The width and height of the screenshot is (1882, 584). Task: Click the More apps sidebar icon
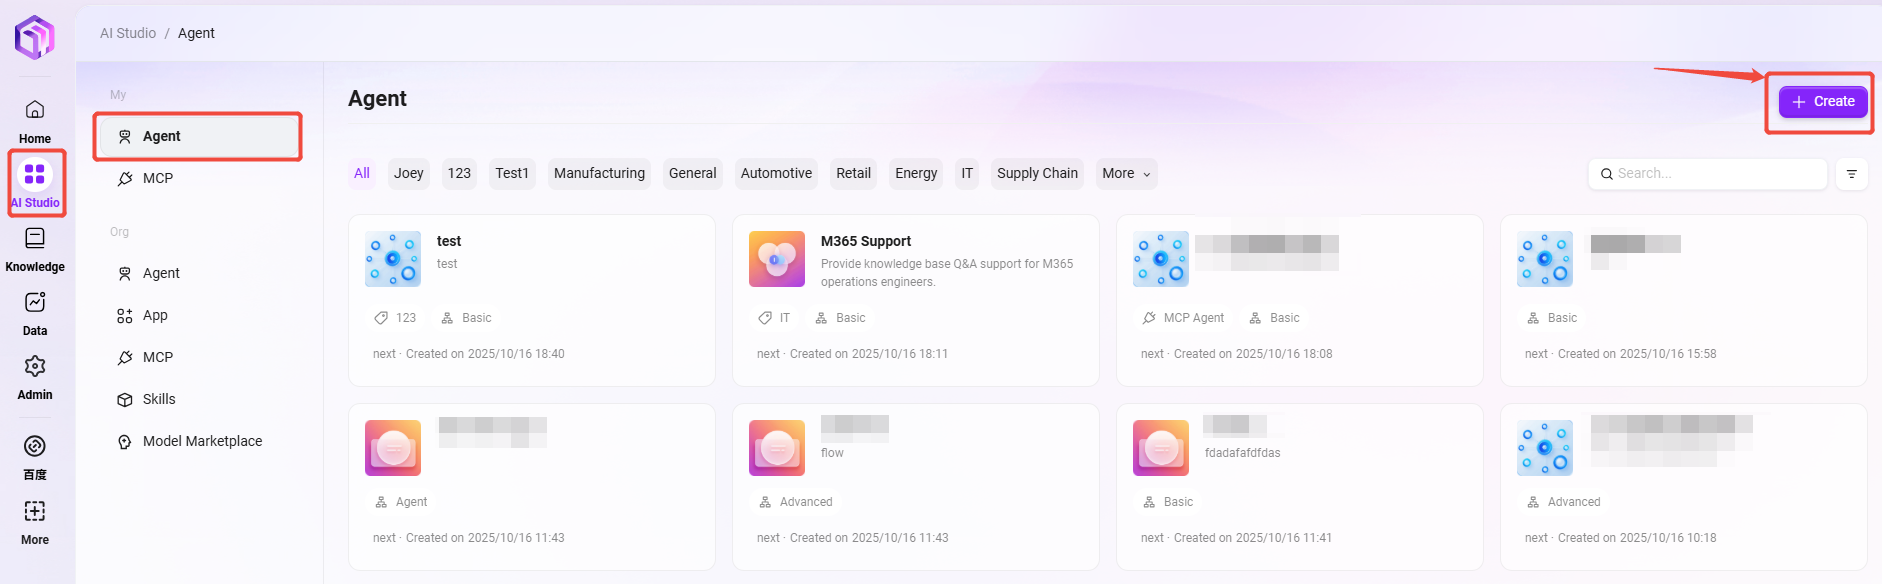coord(35,512)
